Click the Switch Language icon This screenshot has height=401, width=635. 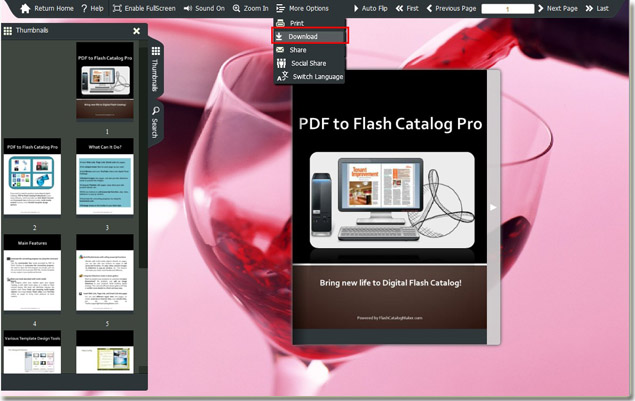pyautogui.click(x=283, y=76)
